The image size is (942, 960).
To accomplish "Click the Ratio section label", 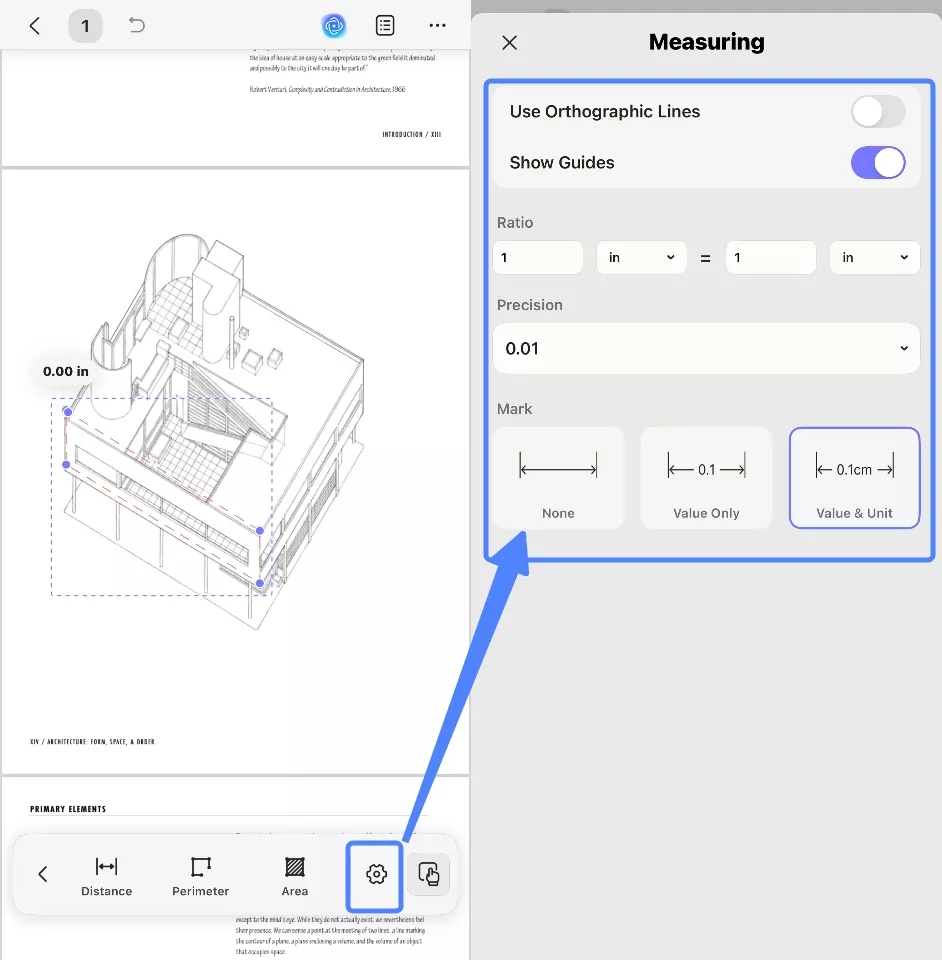I will click(x=515, y=223).
